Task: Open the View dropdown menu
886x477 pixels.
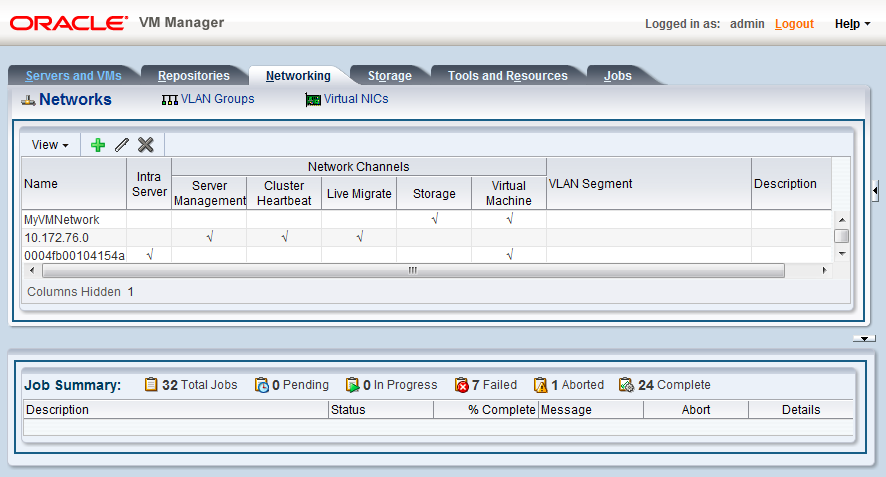Action: (50, 145)
